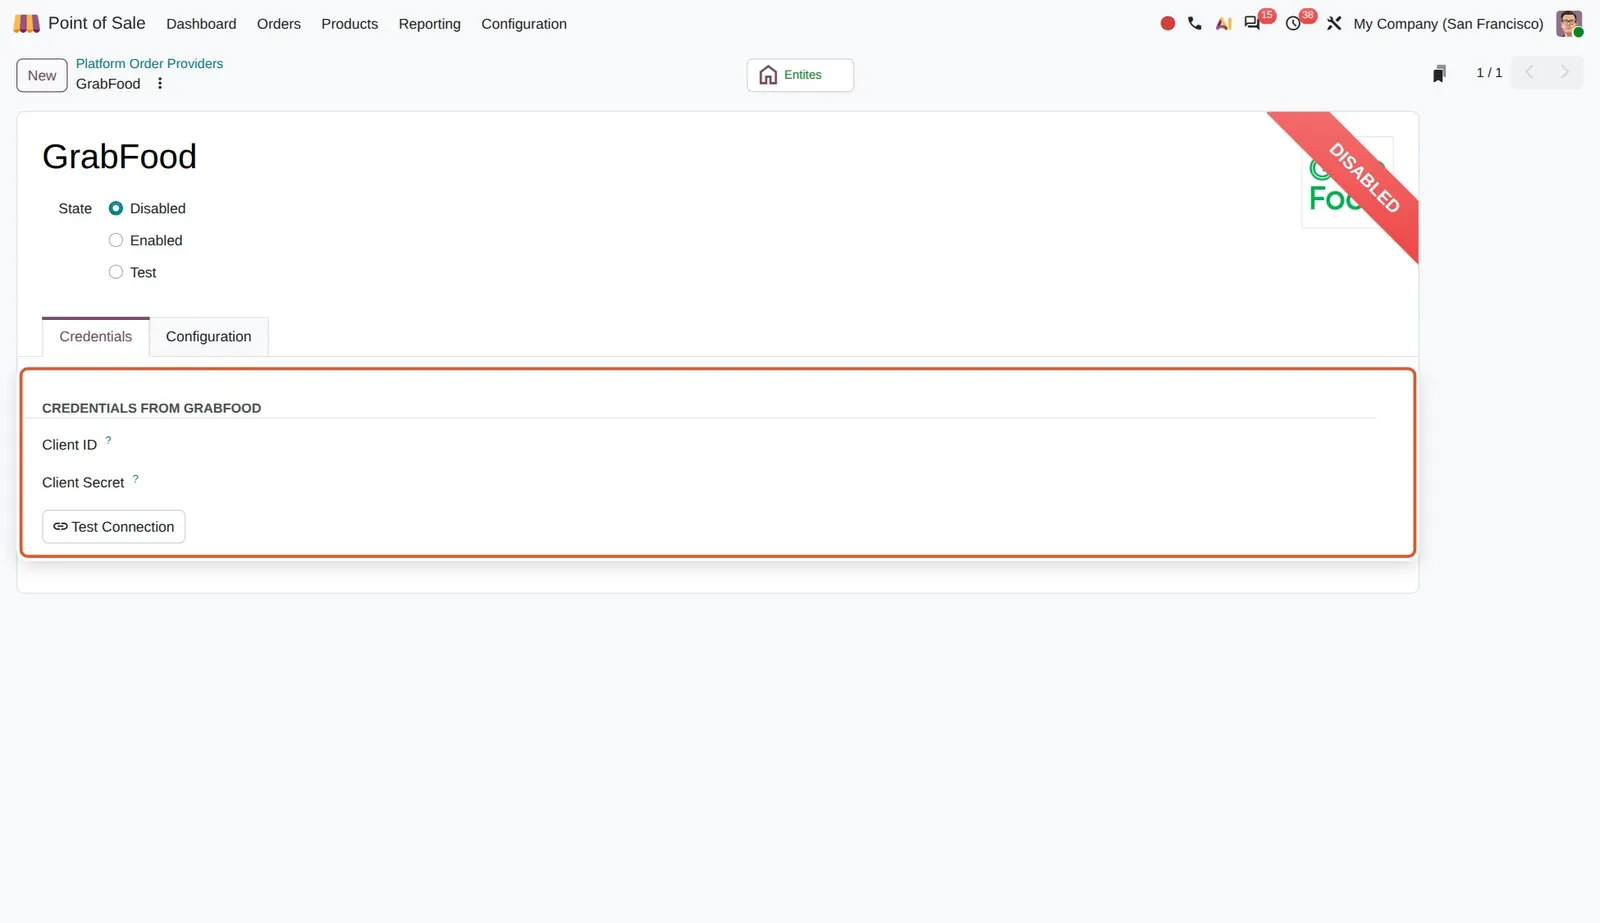Open the Products menu
This screenshot has width=1600, height=923.
(349, 24)
